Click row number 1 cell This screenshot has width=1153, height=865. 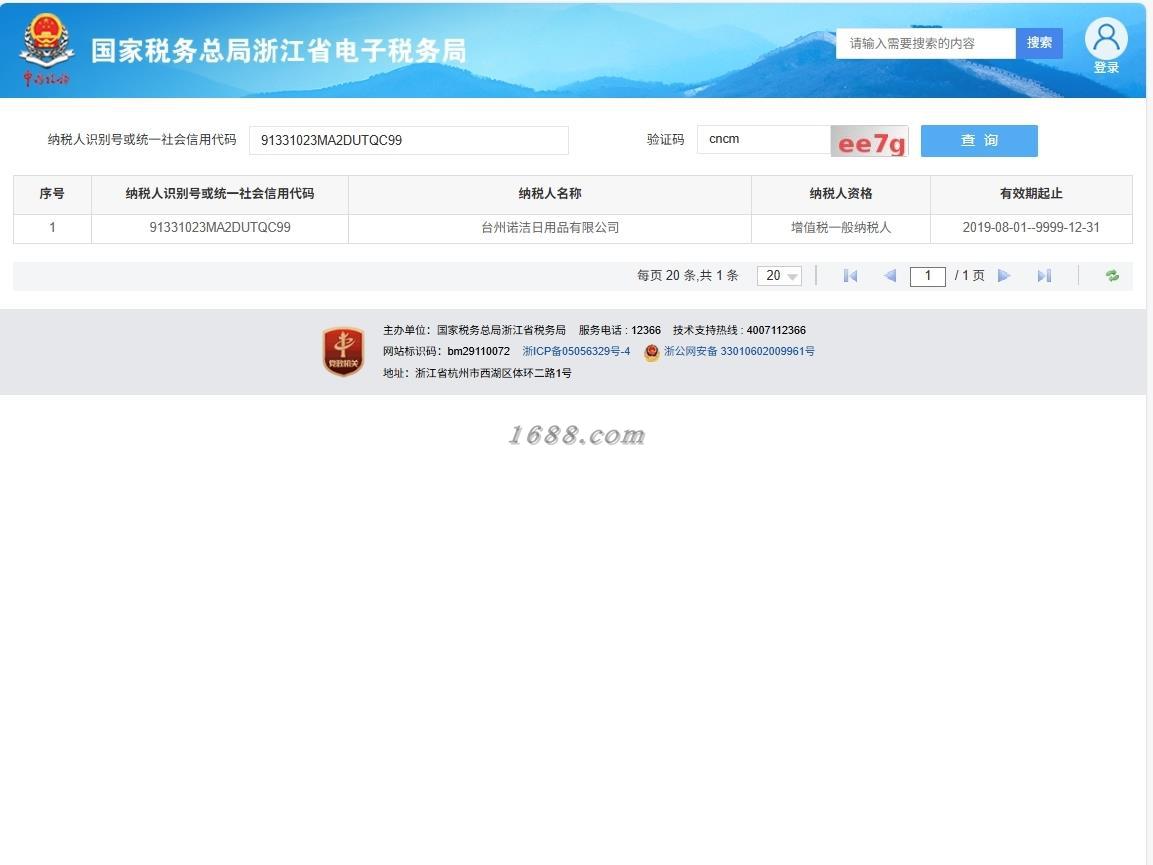pyautogui.click(x=52, y=228)
